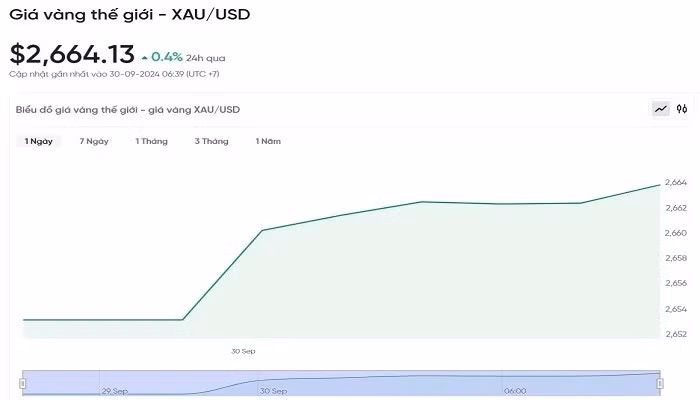The image size is (700, 400).
Task: Show the 1 Năm time range
Action: pos(268,141)
